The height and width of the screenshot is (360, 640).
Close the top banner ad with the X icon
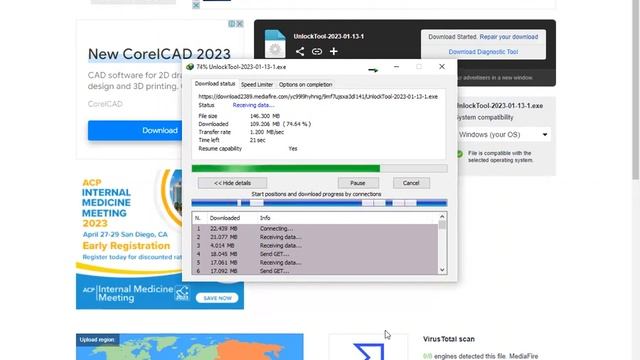[196, 5]
